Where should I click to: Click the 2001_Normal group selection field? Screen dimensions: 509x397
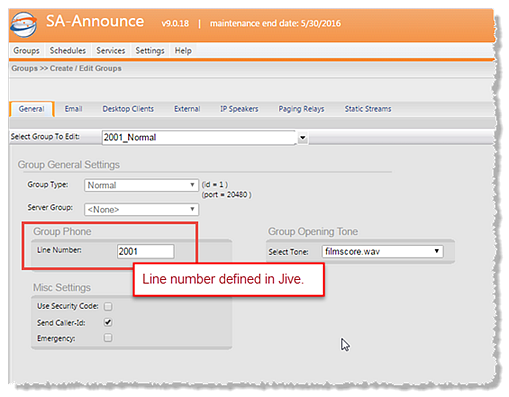pos(199,137)
